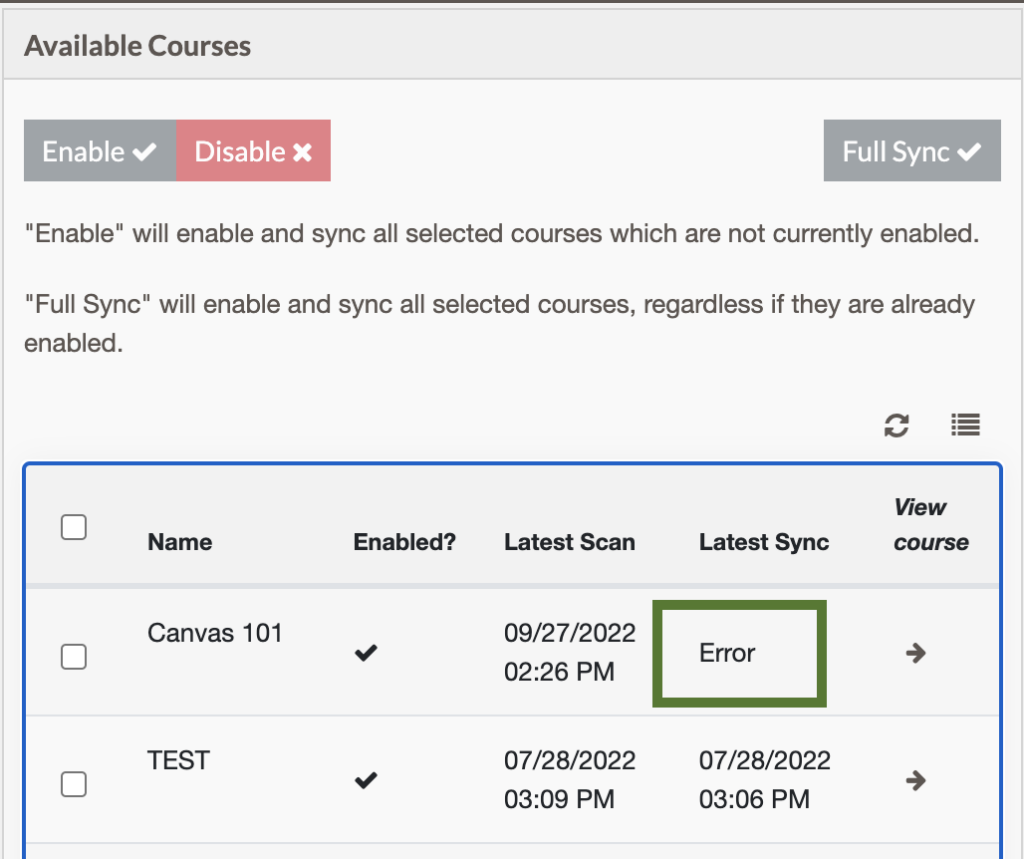Click the Enable button

[99, 151]
